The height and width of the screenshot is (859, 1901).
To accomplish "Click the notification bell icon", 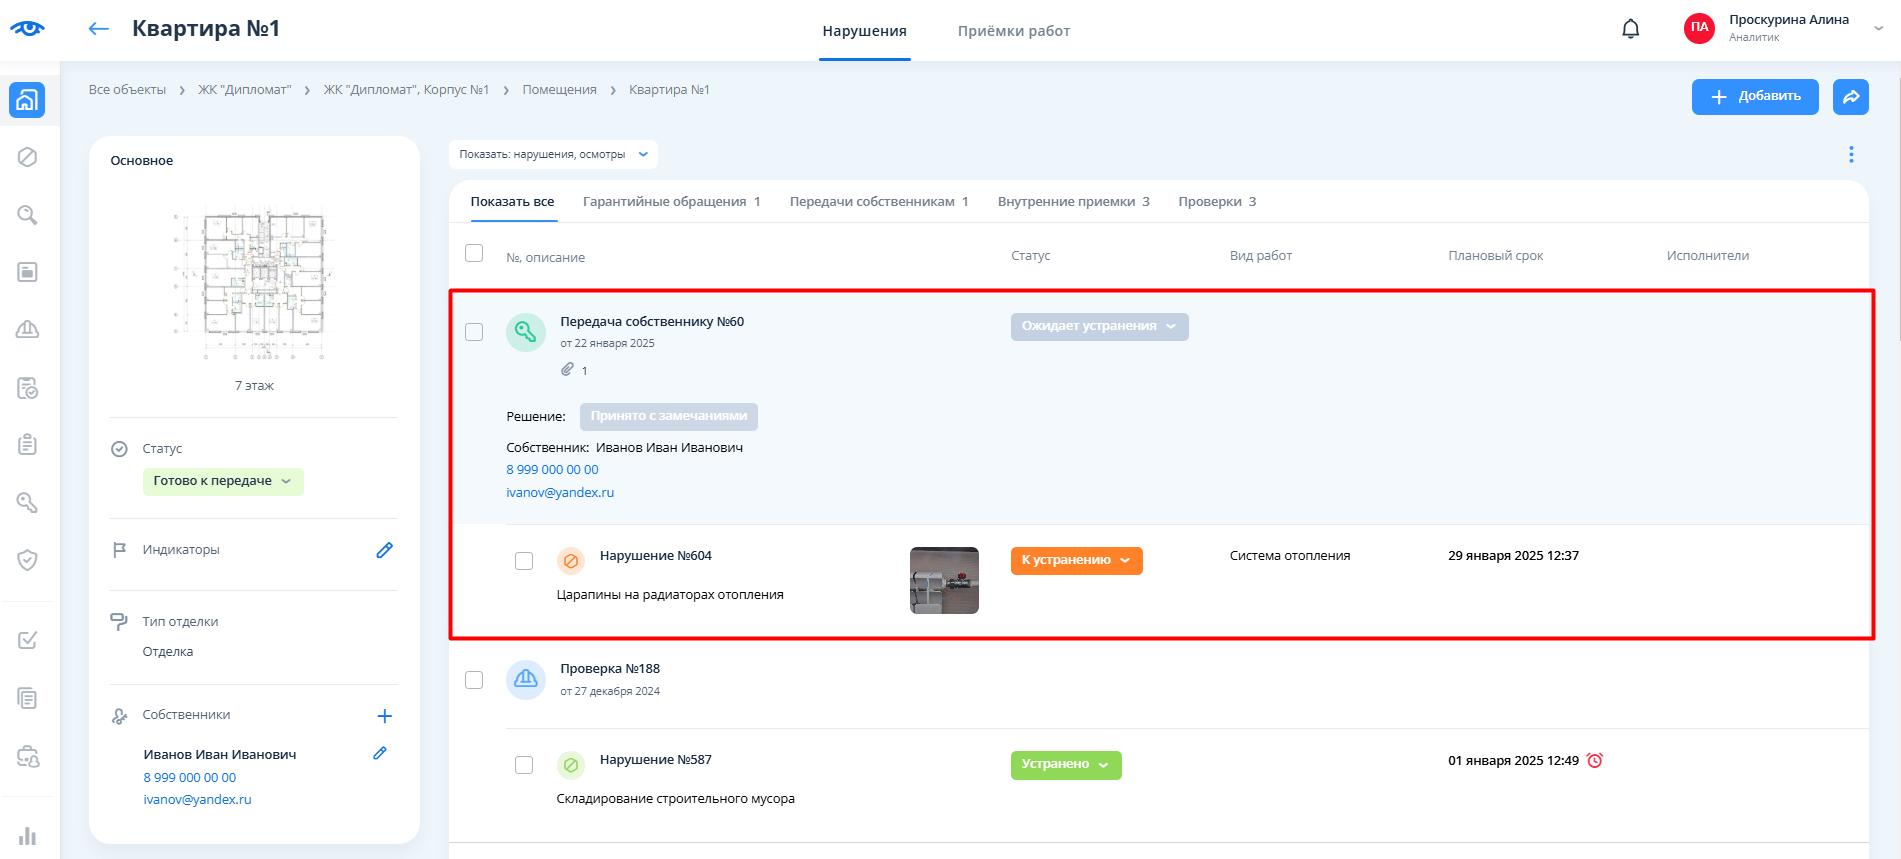I will [x=1630, y=29].
